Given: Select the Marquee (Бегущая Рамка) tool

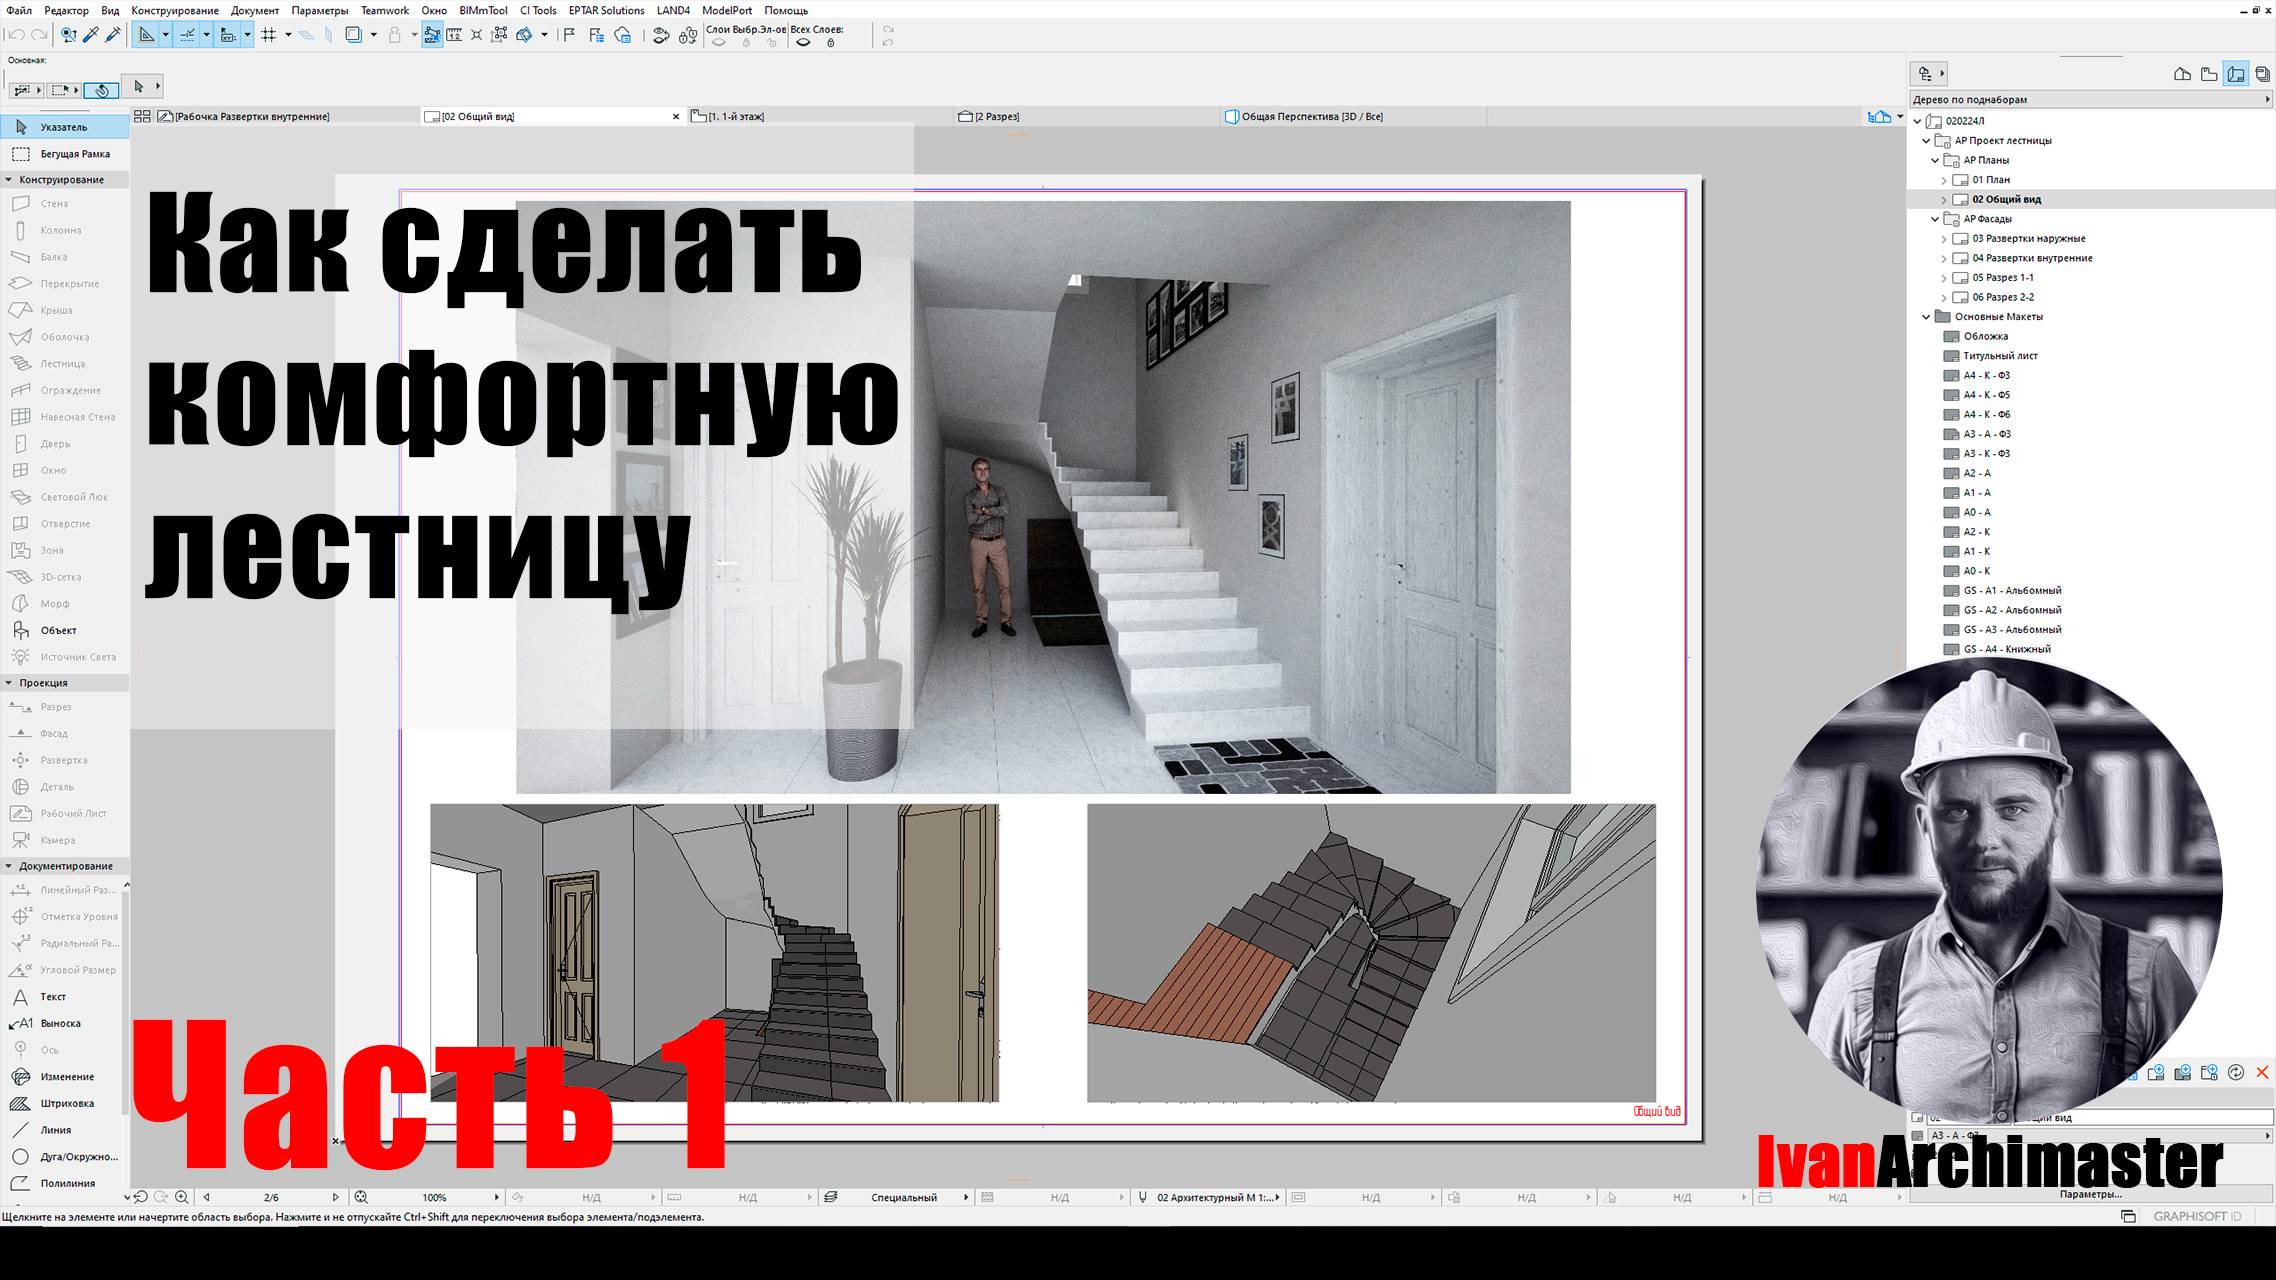Looking at the screenshot, I should [x=74, y=154].
